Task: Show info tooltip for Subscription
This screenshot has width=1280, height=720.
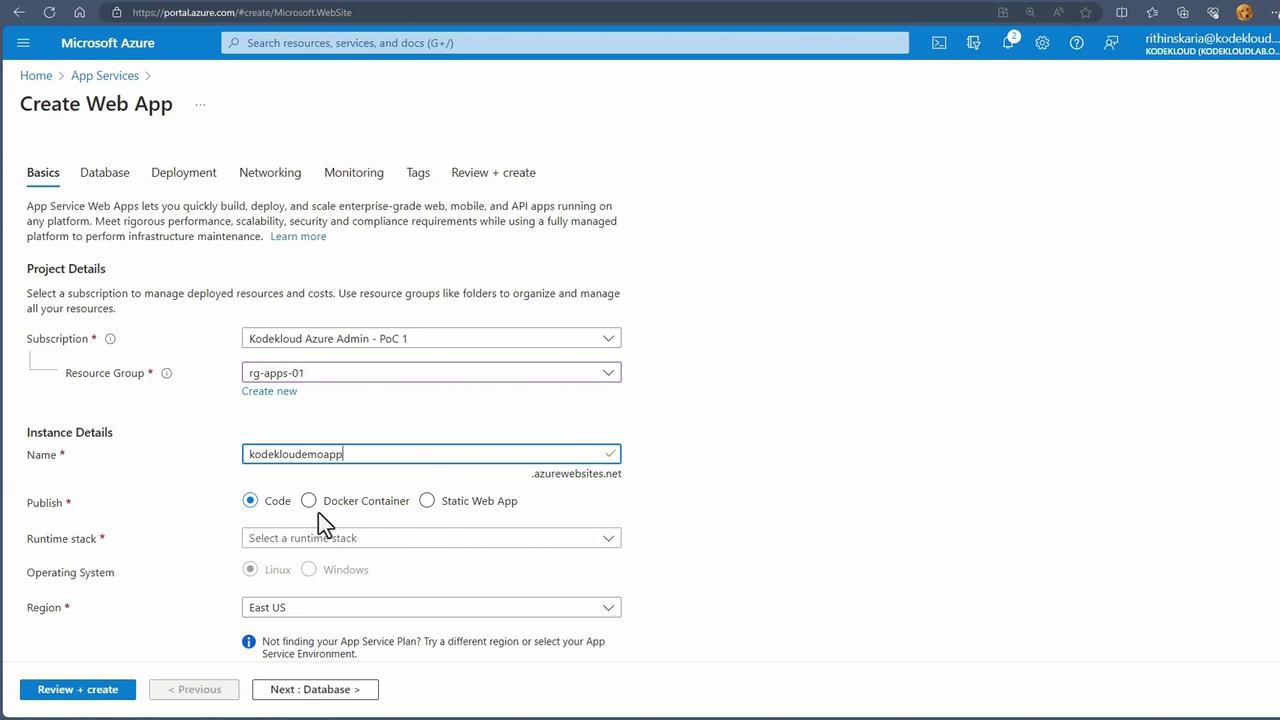Action: click(110, 339)
